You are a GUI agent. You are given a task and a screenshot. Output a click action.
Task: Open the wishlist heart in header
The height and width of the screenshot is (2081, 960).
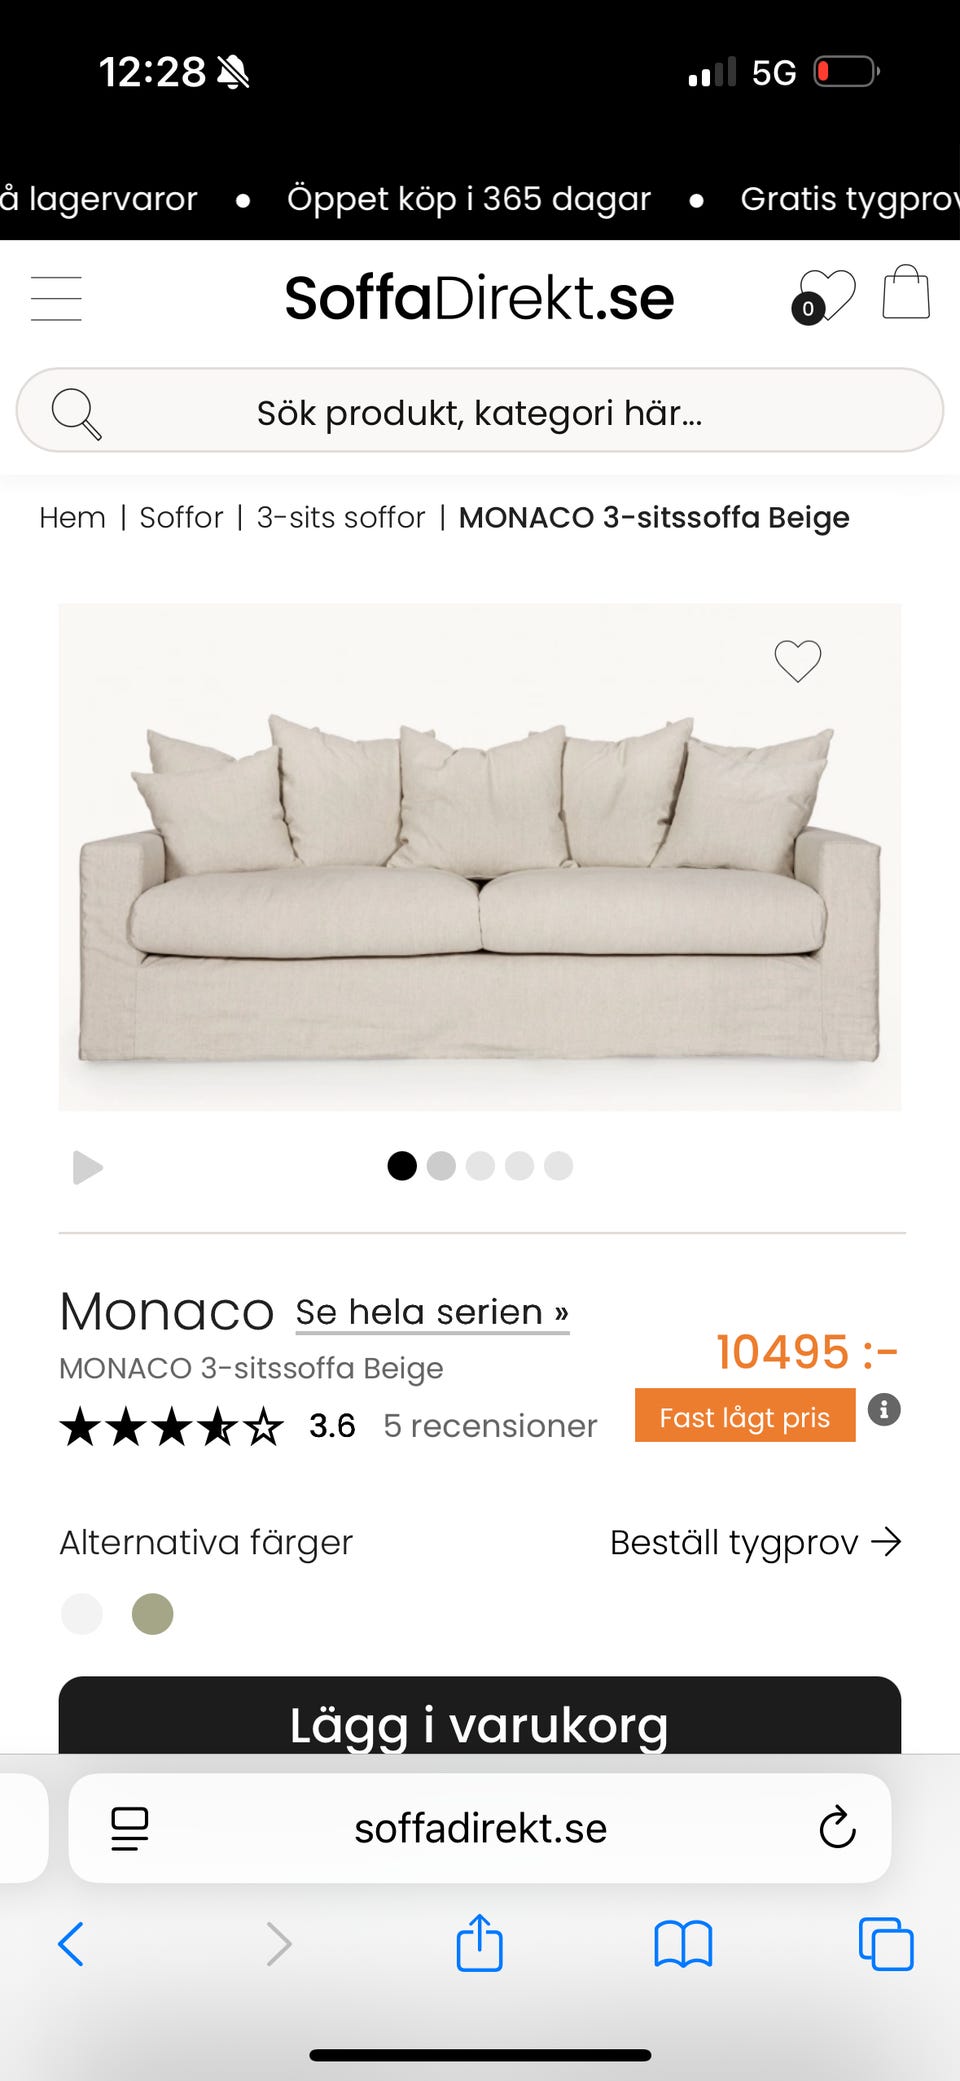coord(824,297)
